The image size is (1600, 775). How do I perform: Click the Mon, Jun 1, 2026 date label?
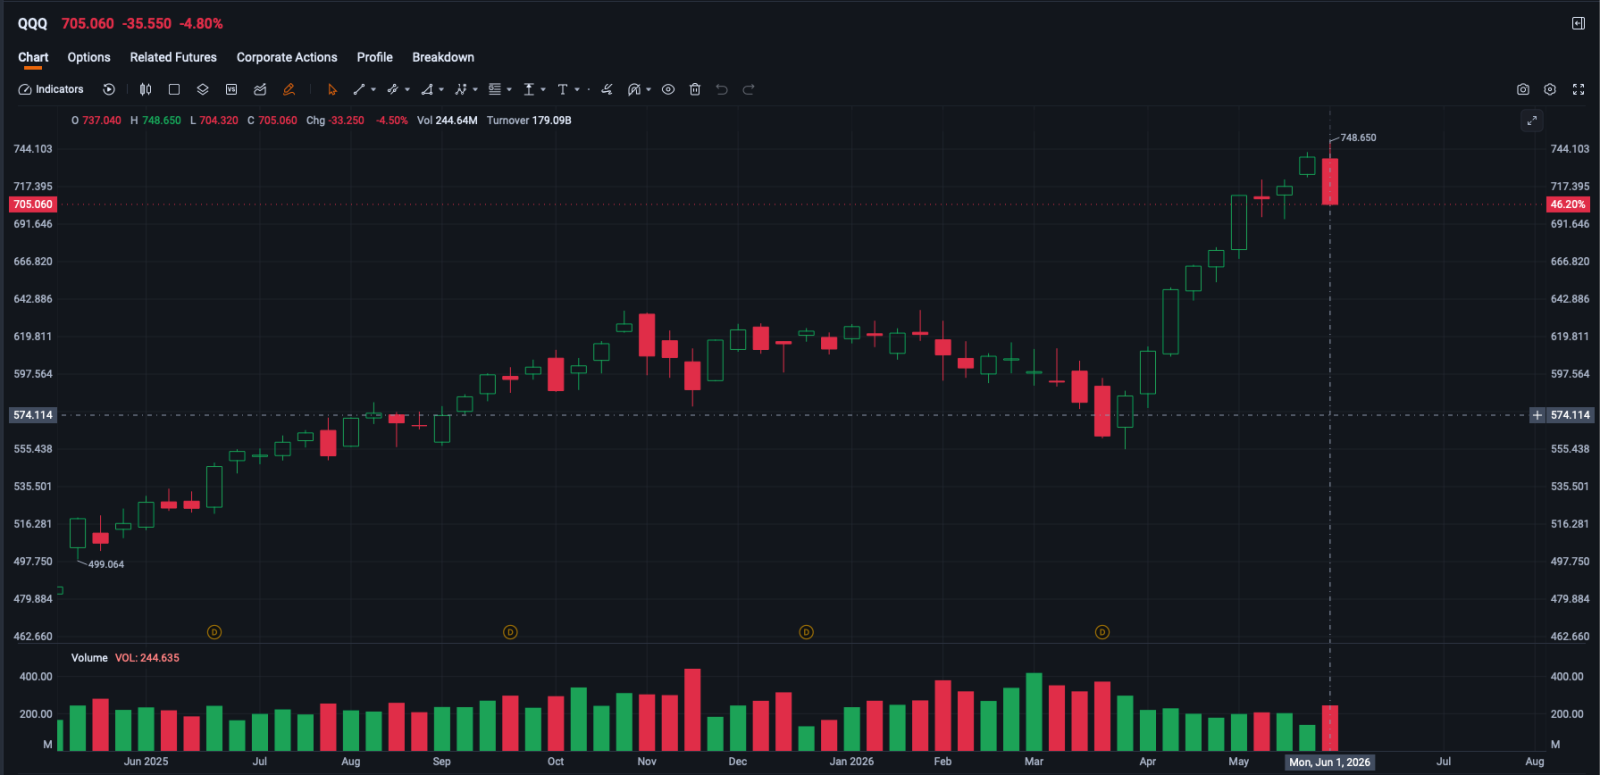[x=1330, y=762]
